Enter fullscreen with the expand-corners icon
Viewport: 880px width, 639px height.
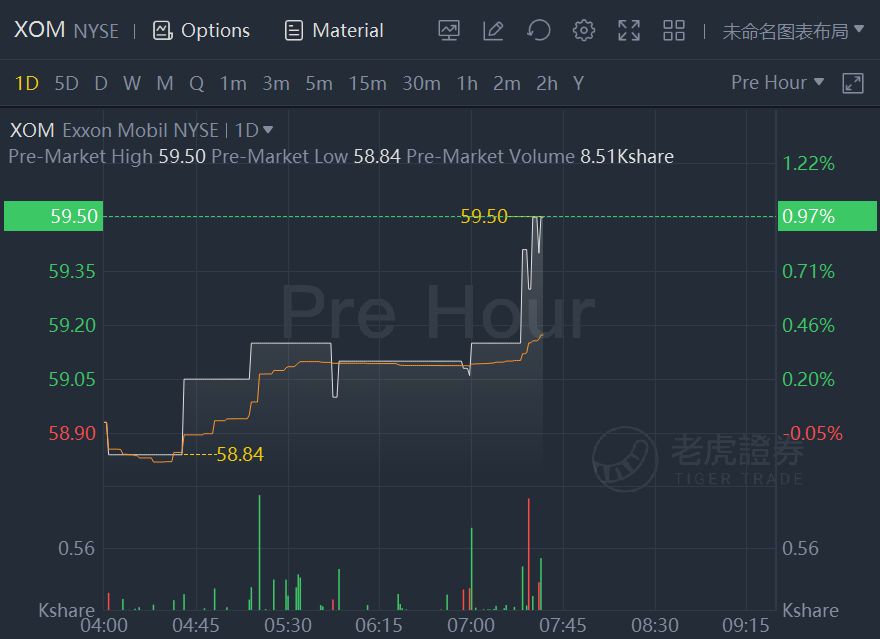point(629,30)
